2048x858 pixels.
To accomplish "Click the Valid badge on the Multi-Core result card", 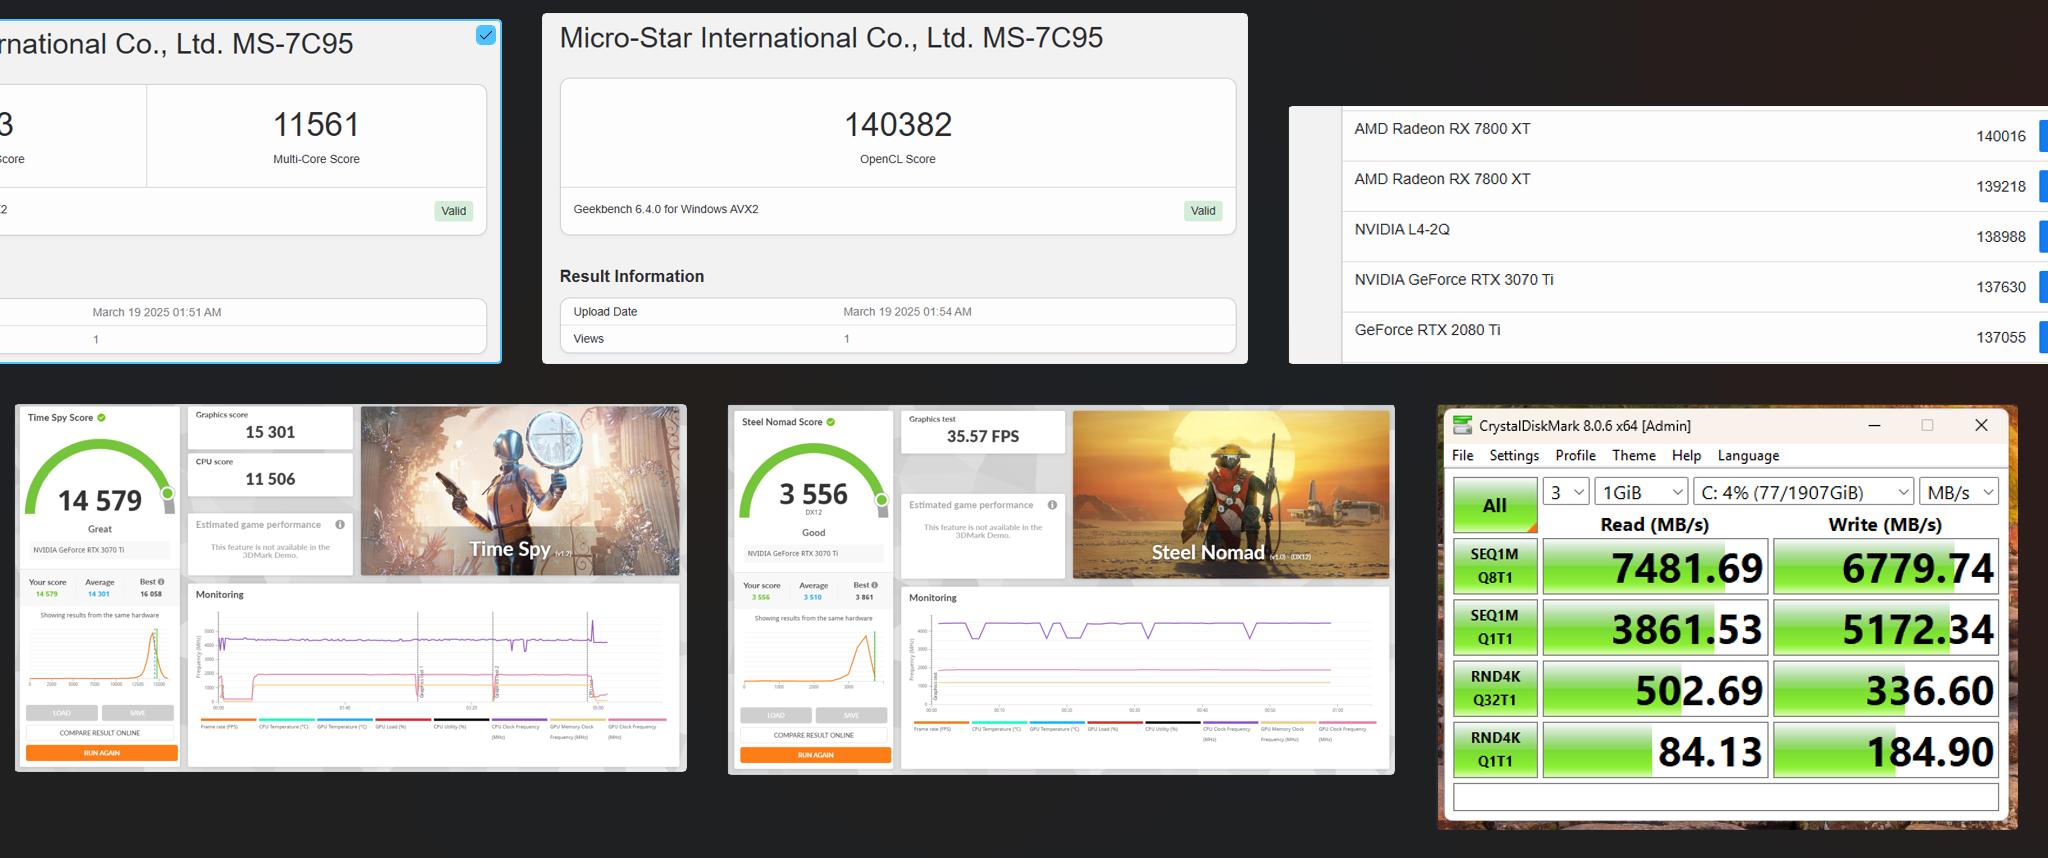I will pos(454,211).
